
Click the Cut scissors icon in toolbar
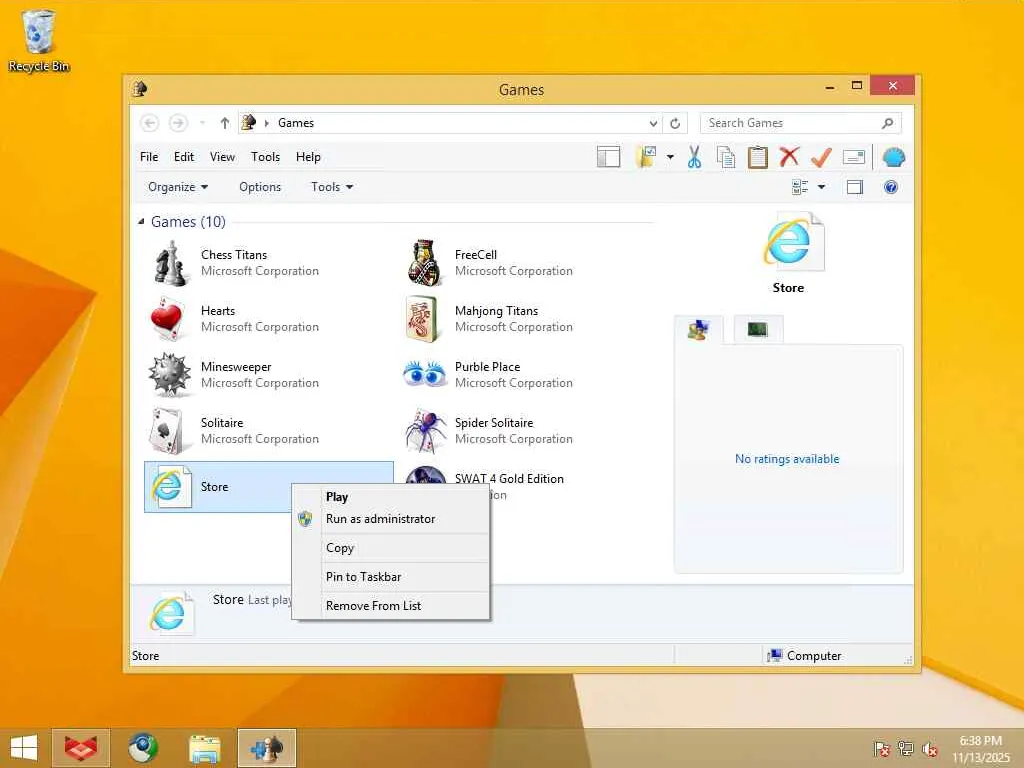pyautogui.click(x=694, y=157)
